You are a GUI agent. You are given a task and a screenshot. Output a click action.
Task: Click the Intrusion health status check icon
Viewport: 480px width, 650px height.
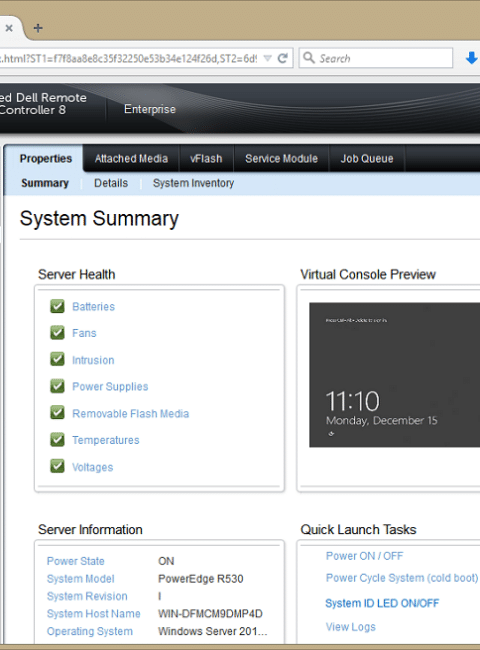point(57,359)
